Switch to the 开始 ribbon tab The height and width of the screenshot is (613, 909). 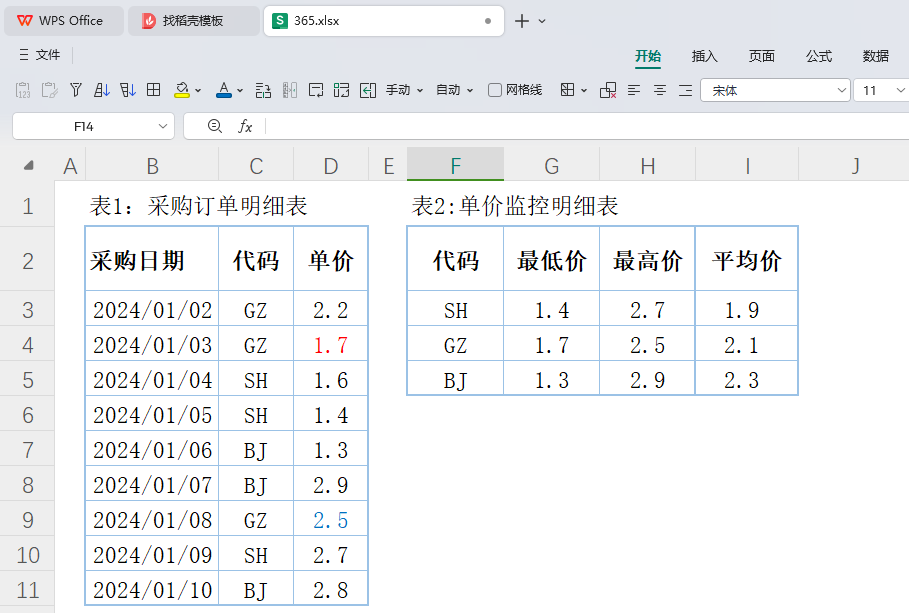(x=648, y=56)
